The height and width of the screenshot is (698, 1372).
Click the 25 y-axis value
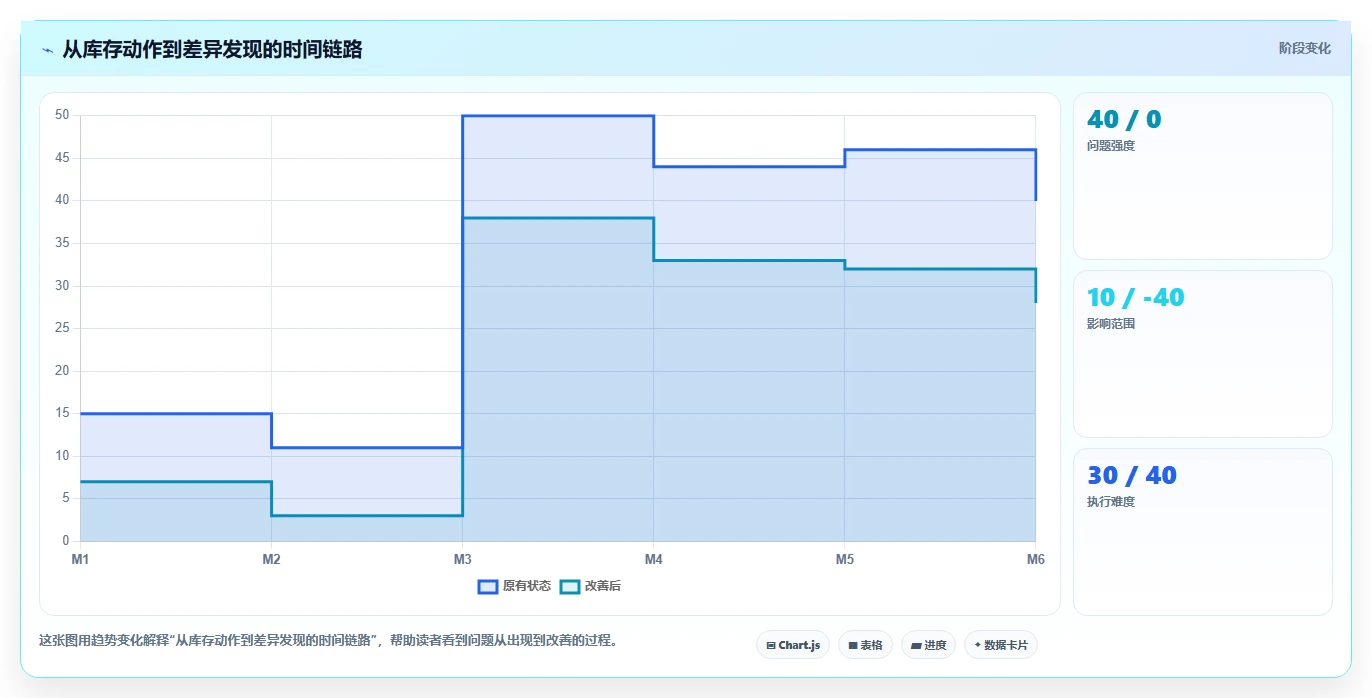coord(62,328)
